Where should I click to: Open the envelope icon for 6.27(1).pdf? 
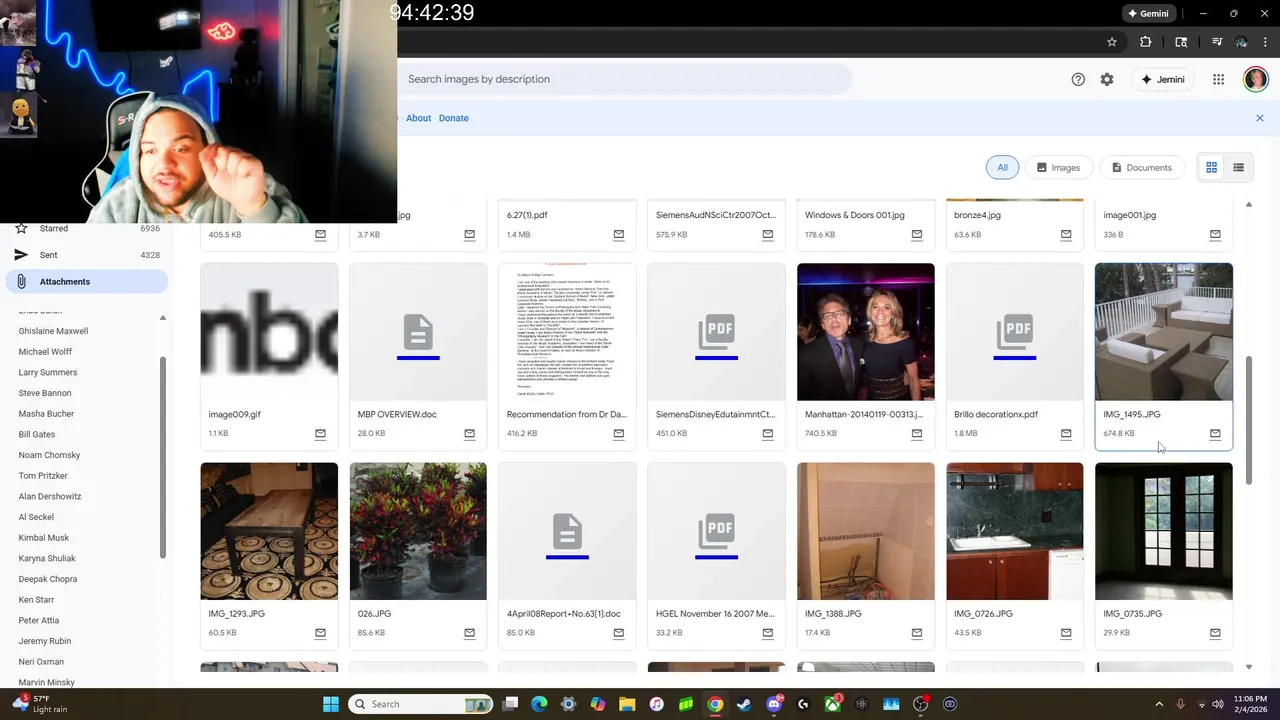click(x=618, y=234)
